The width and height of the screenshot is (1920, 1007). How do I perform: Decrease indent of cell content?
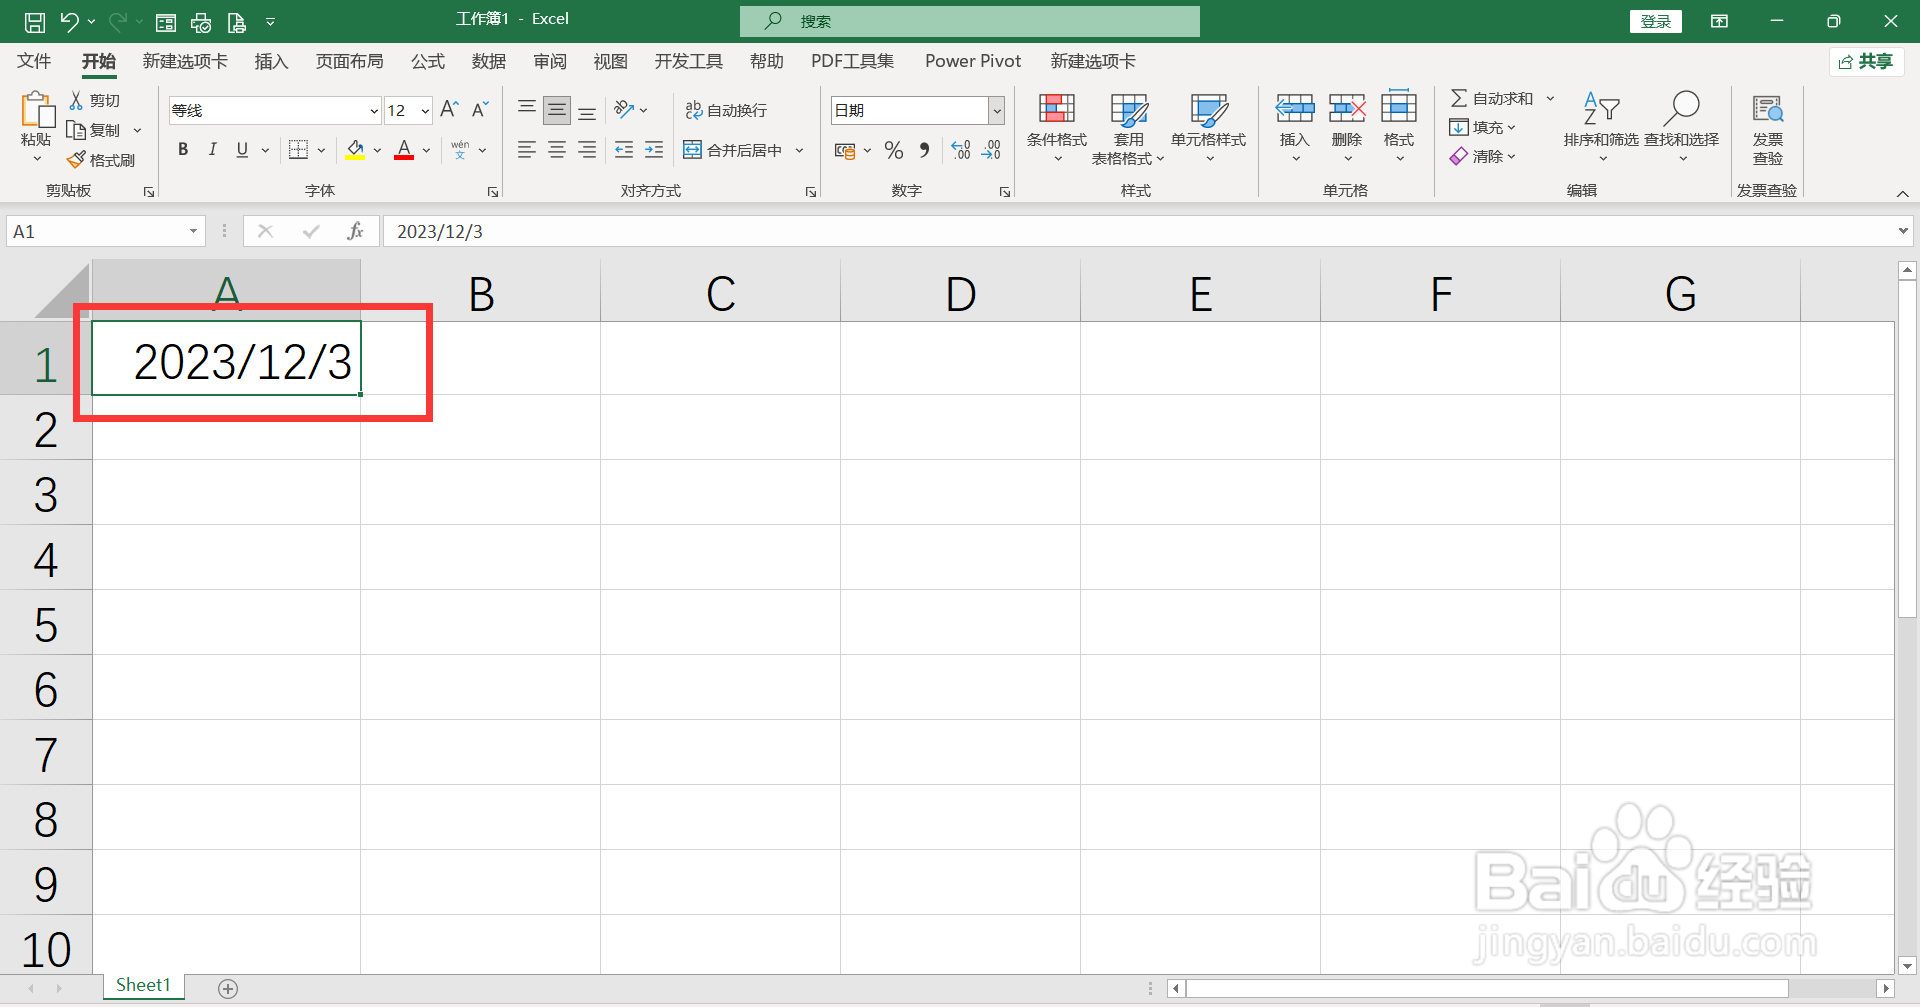[624, 150]
